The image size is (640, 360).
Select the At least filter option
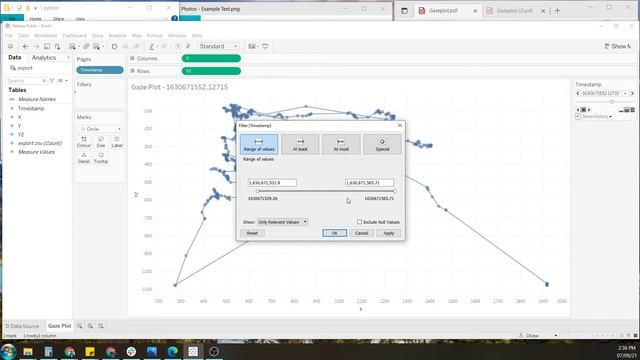[300, 144]
